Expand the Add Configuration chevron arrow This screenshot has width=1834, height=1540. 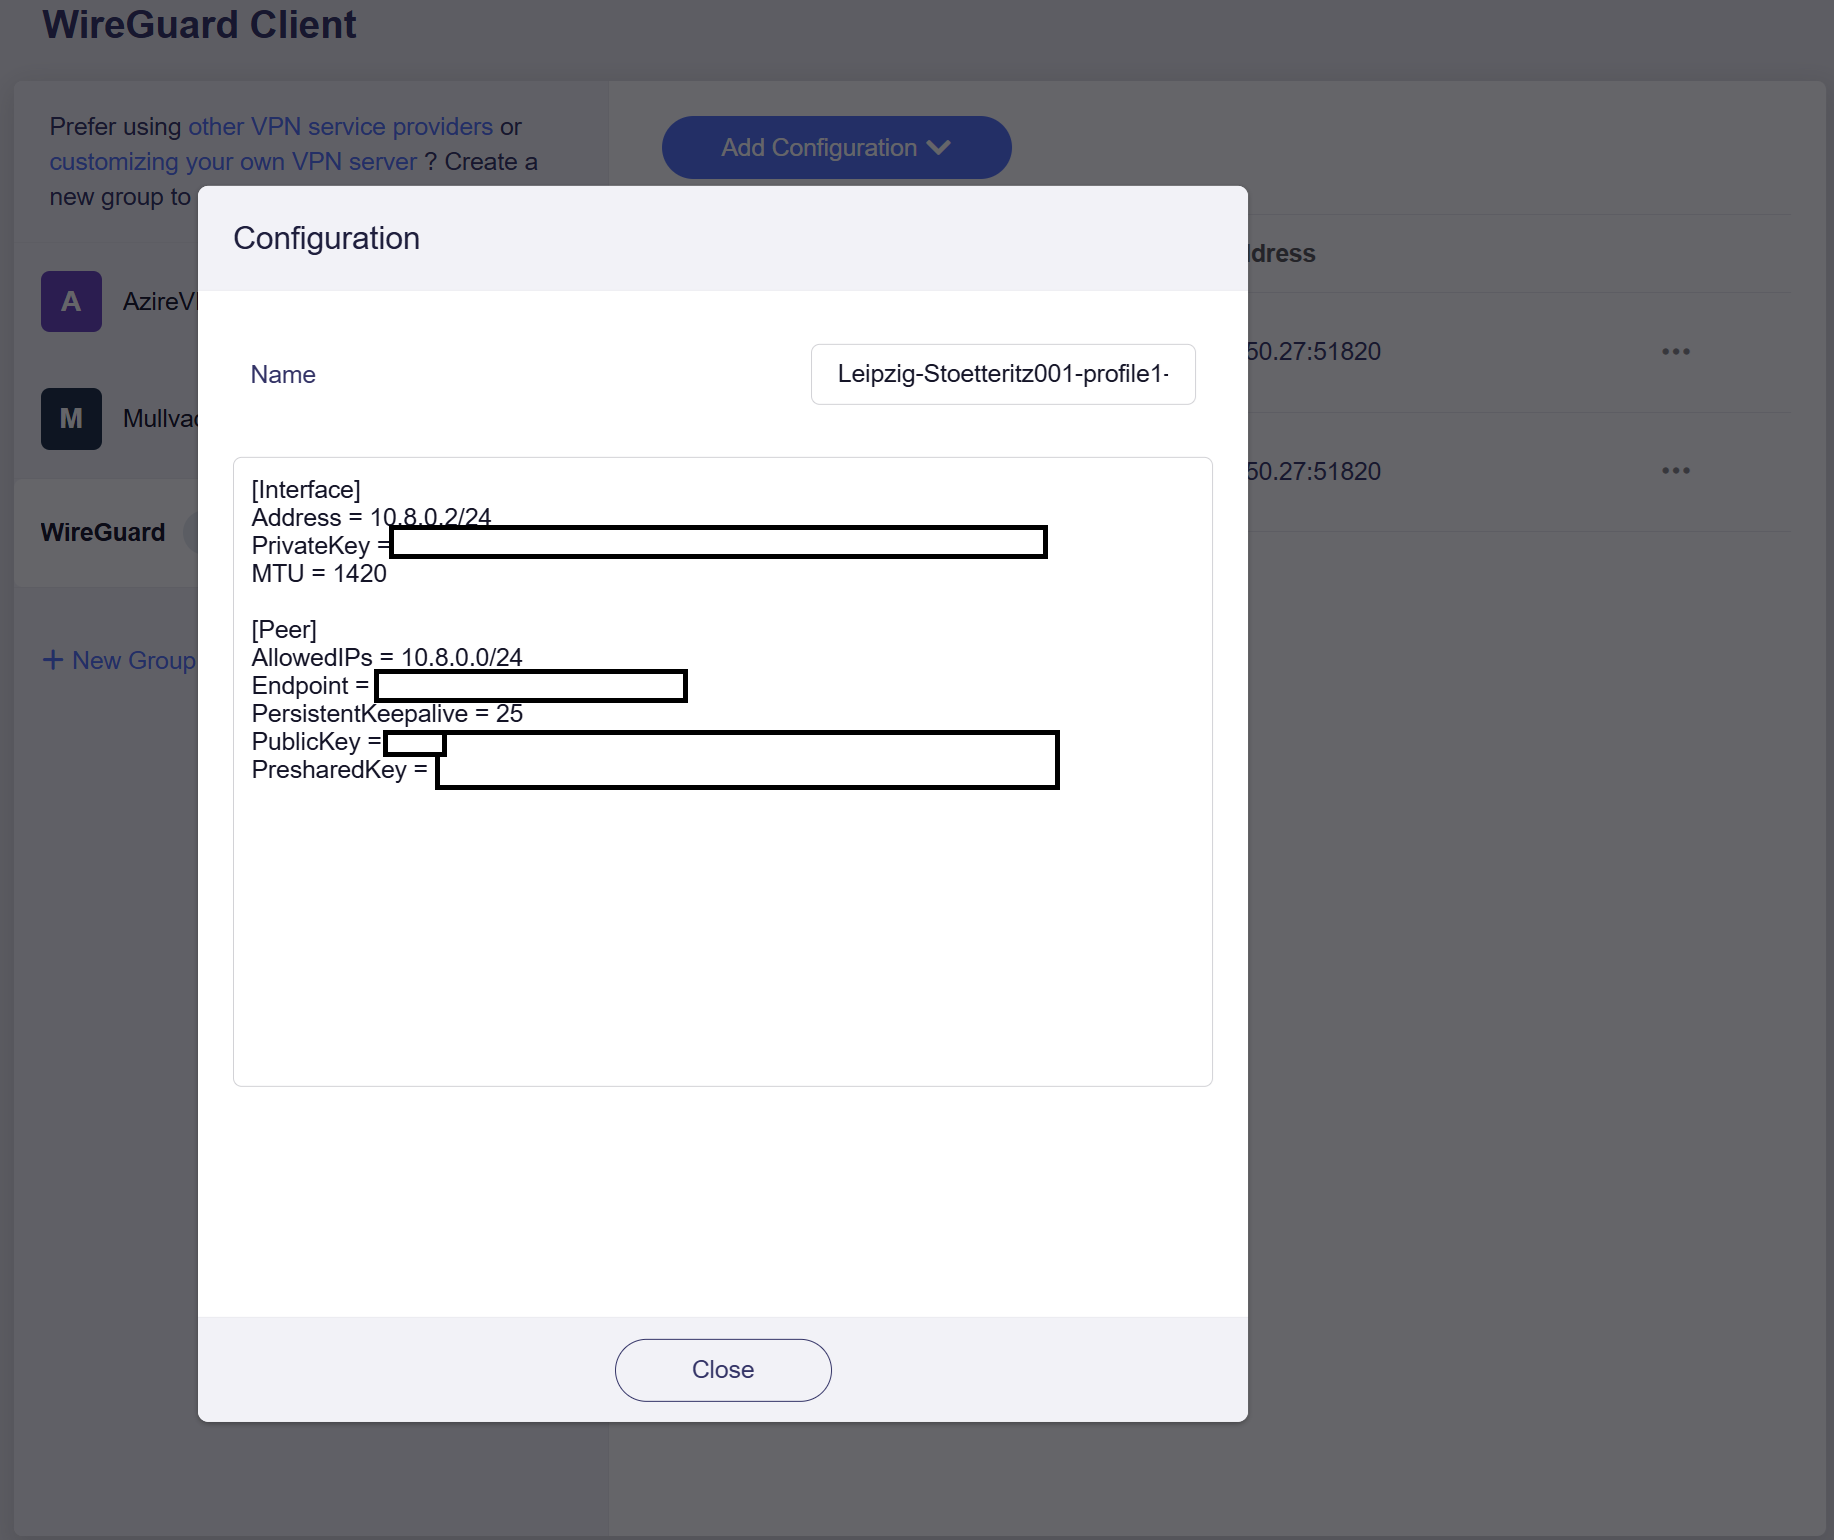(939, 148)
